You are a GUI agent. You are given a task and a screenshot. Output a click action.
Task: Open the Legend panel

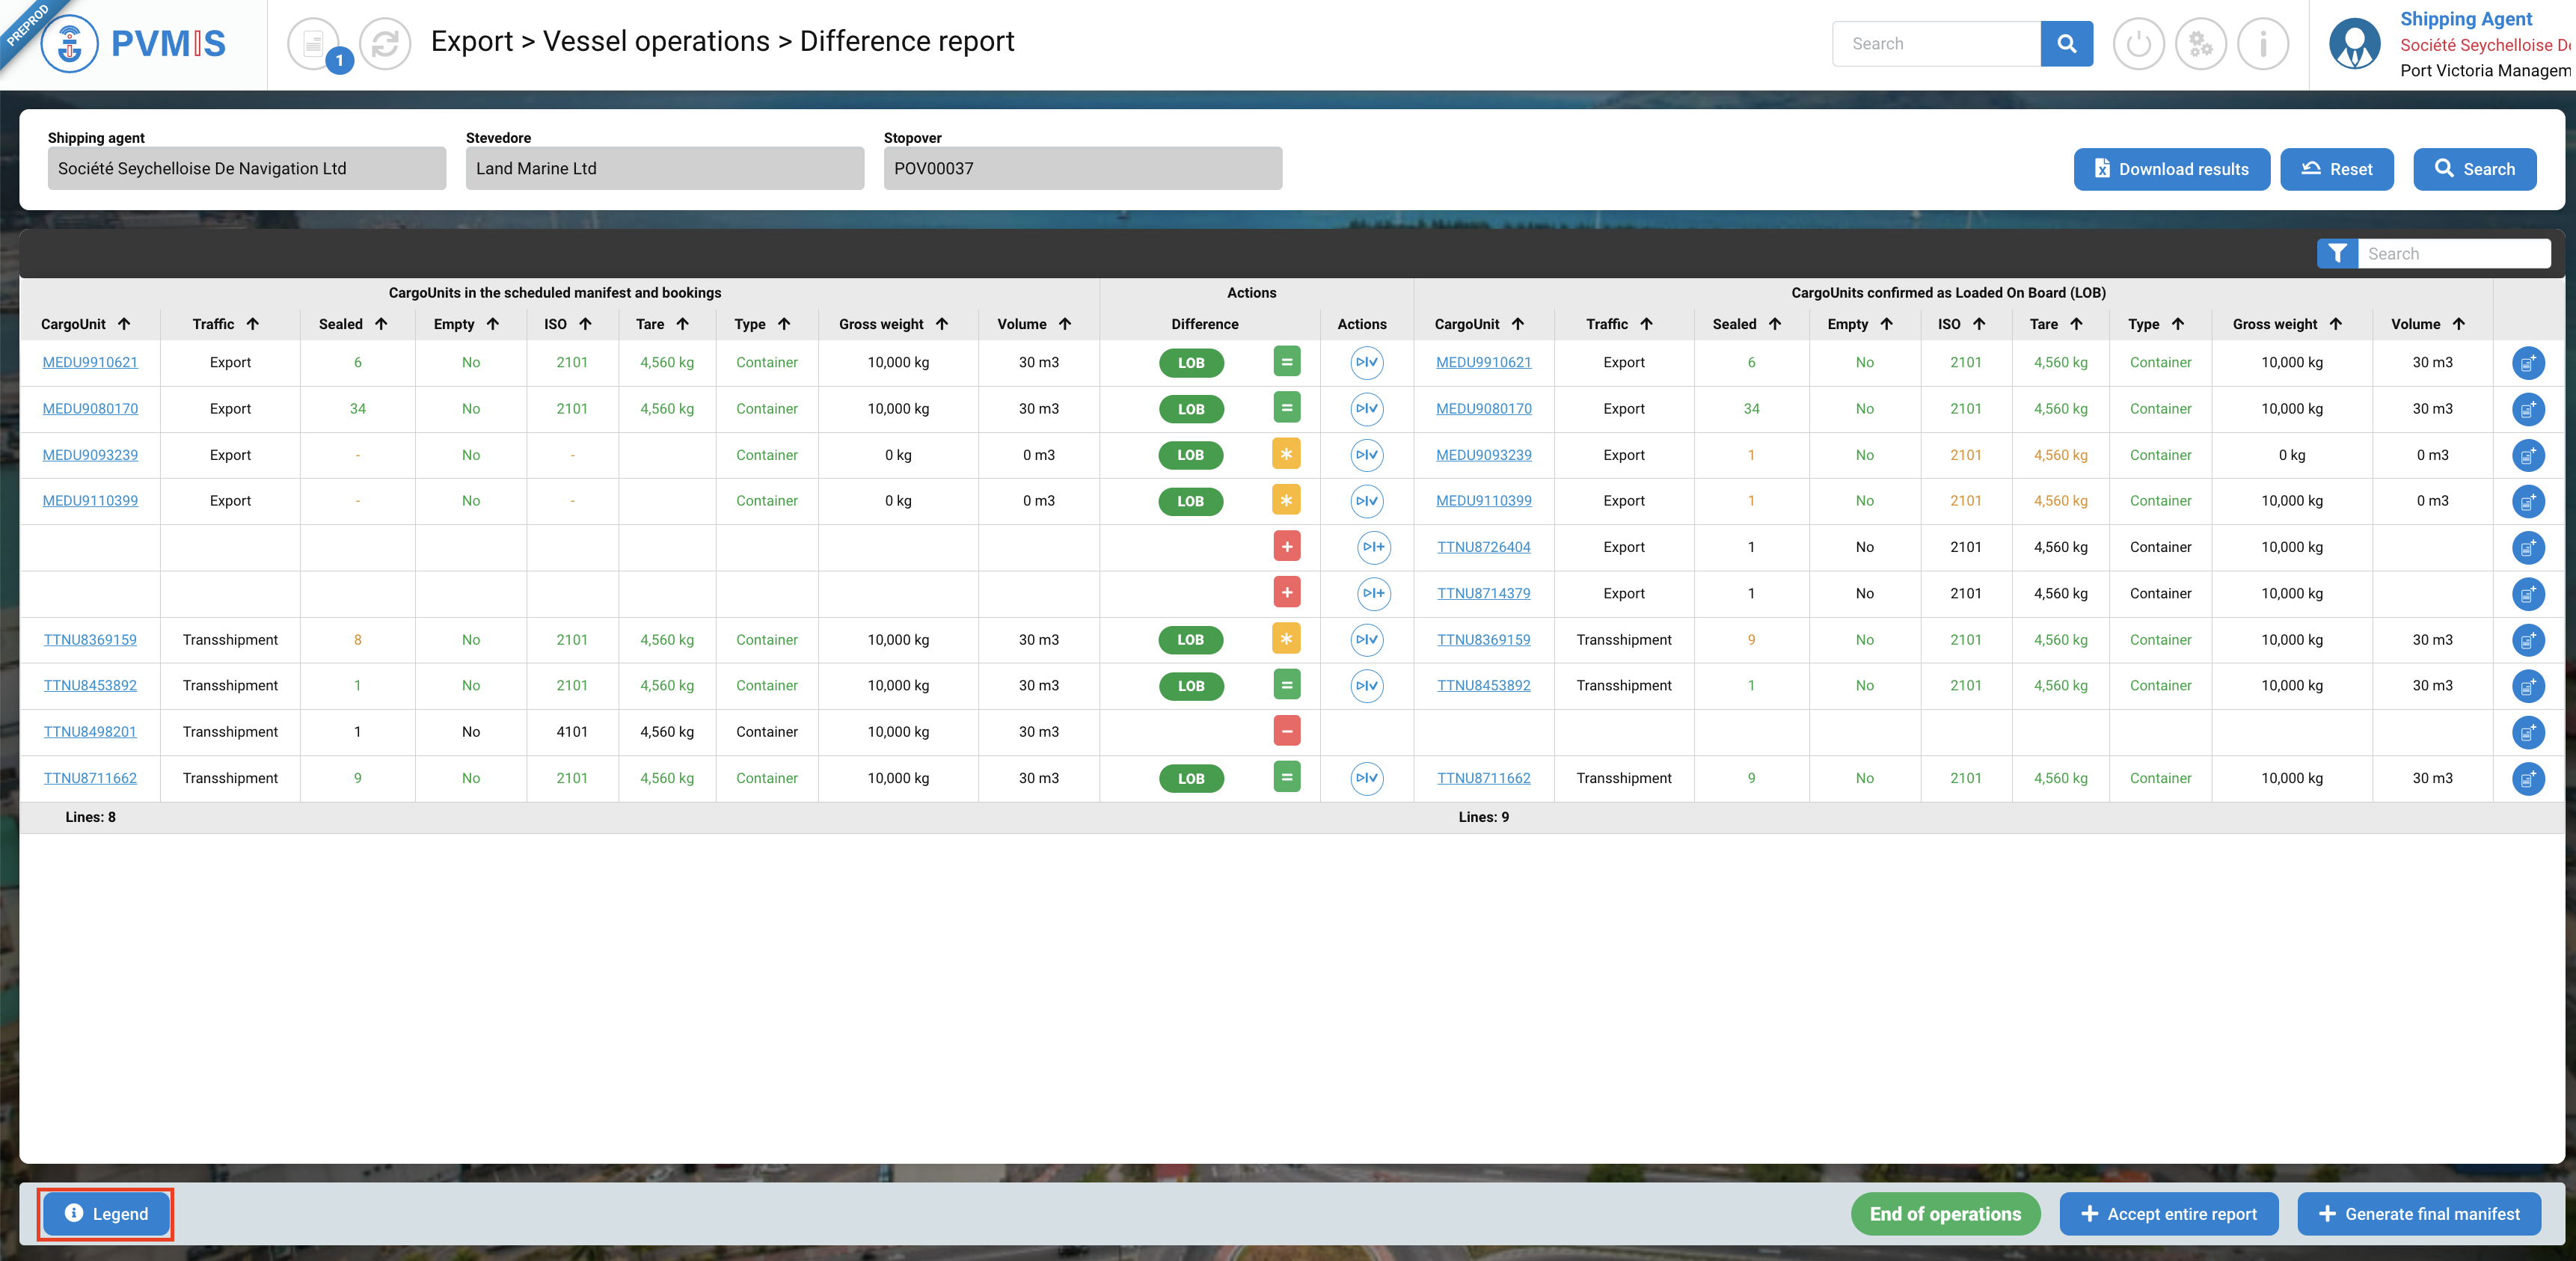106,1214
